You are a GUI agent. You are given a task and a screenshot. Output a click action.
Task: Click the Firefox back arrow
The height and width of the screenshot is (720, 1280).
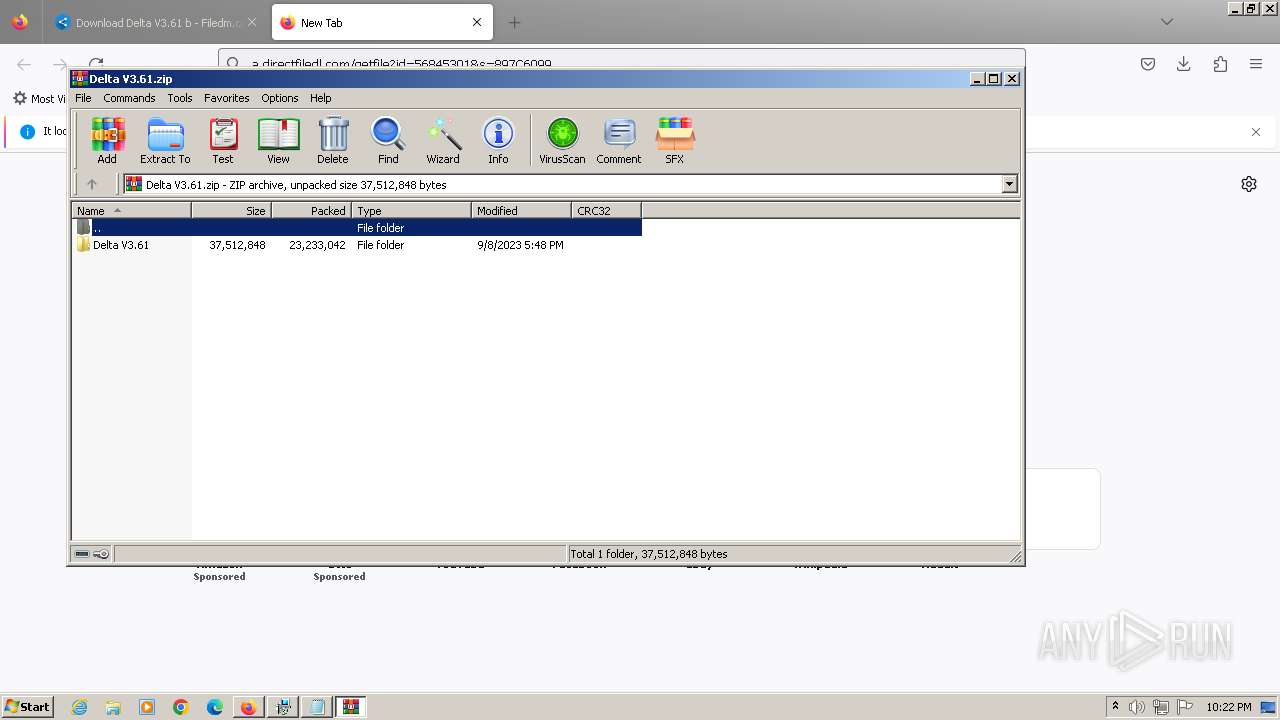[24, 64]
